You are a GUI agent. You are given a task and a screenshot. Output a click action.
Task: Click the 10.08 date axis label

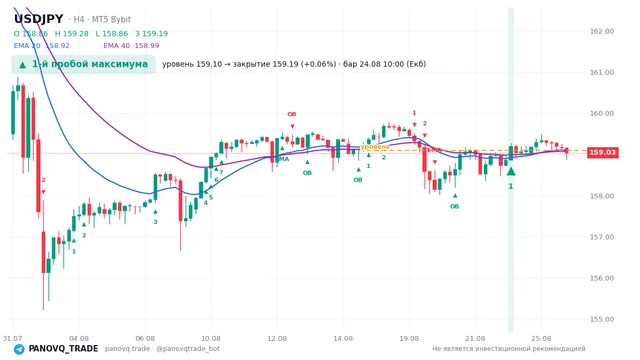click(x=211, y=338)
